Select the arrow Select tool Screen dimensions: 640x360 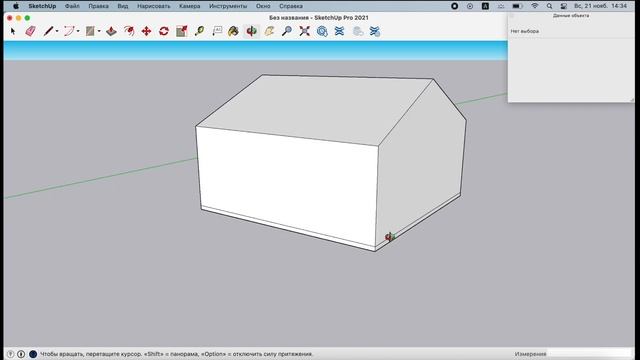pos(13,31)
